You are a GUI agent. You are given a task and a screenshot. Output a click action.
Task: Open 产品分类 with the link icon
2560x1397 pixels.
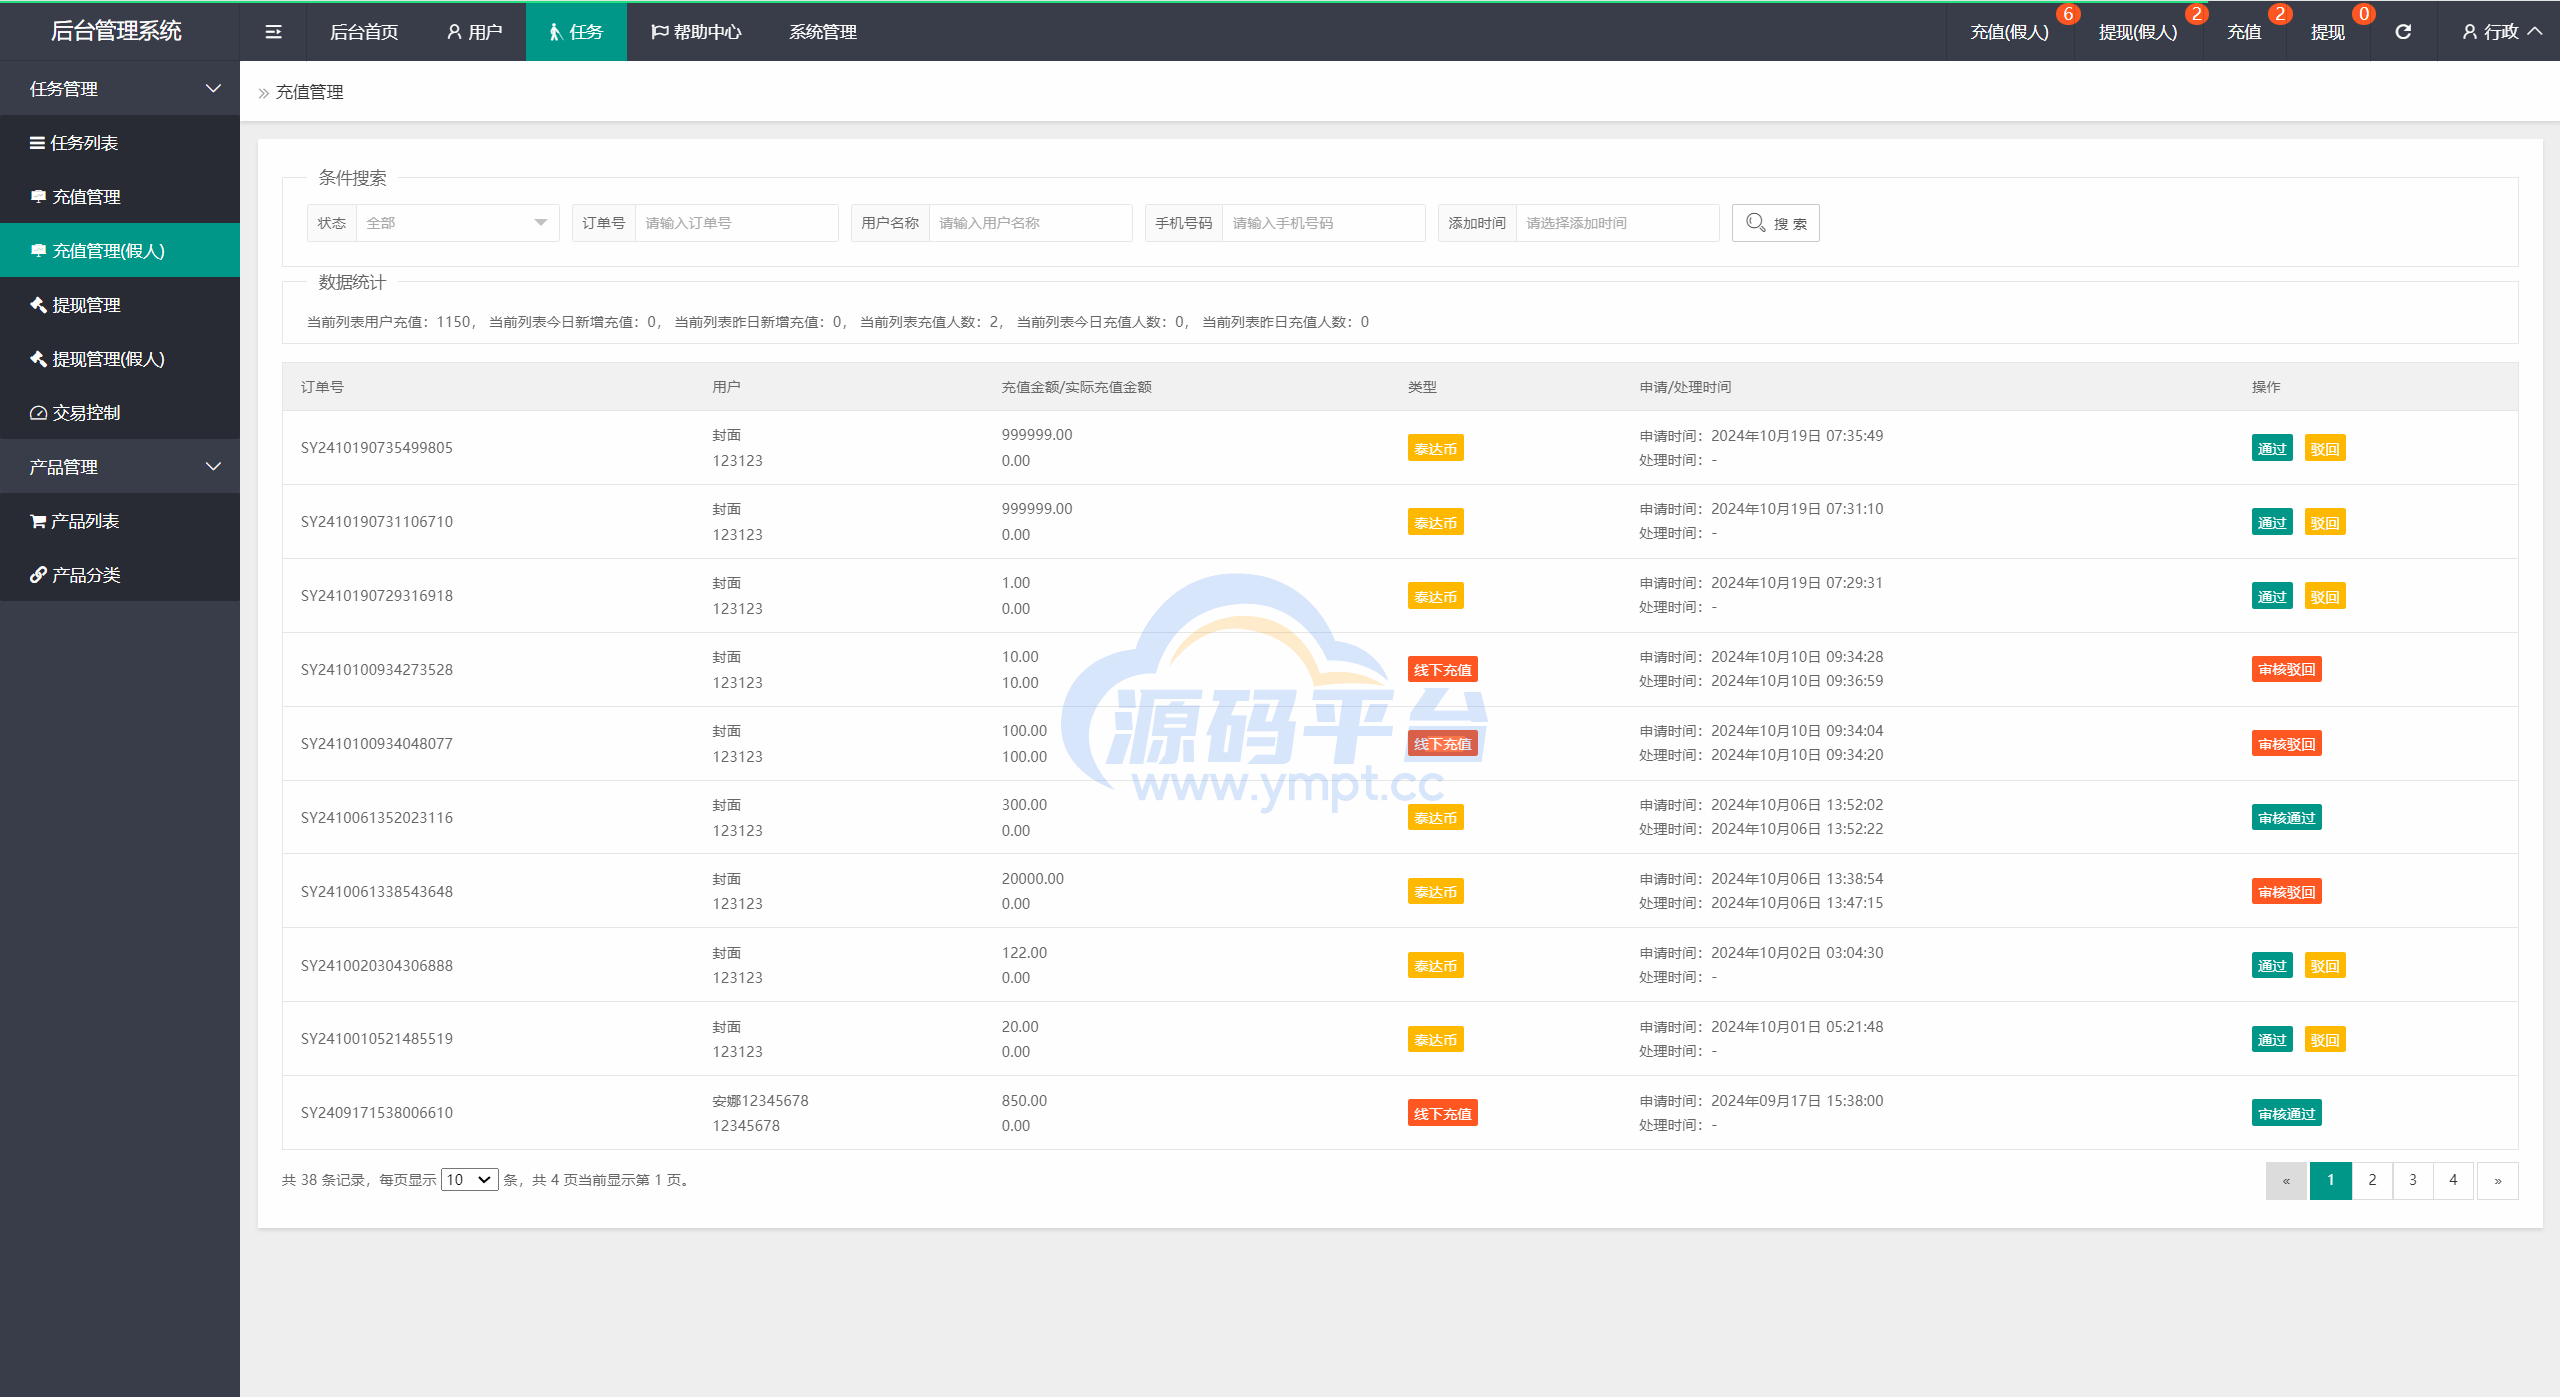86,575
